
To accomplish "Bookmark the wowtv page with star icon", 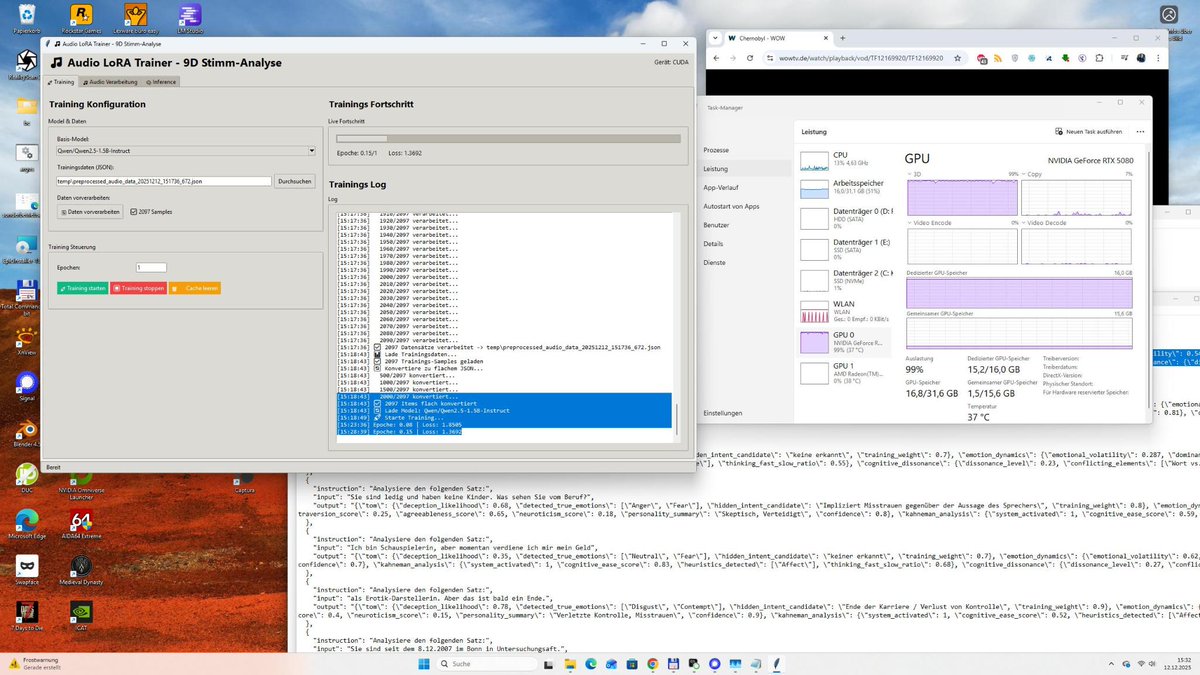I will click(x=957, y=58).
